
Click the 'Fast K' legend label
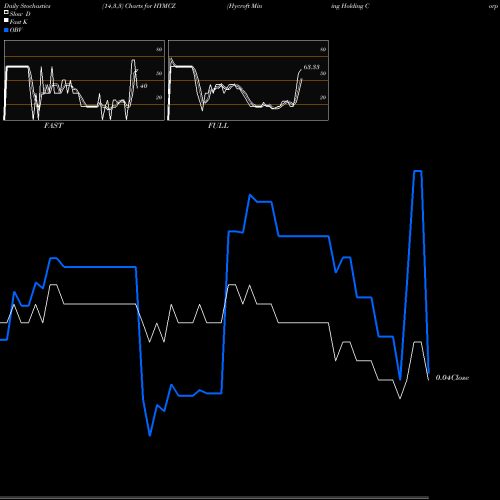(18, 22)
